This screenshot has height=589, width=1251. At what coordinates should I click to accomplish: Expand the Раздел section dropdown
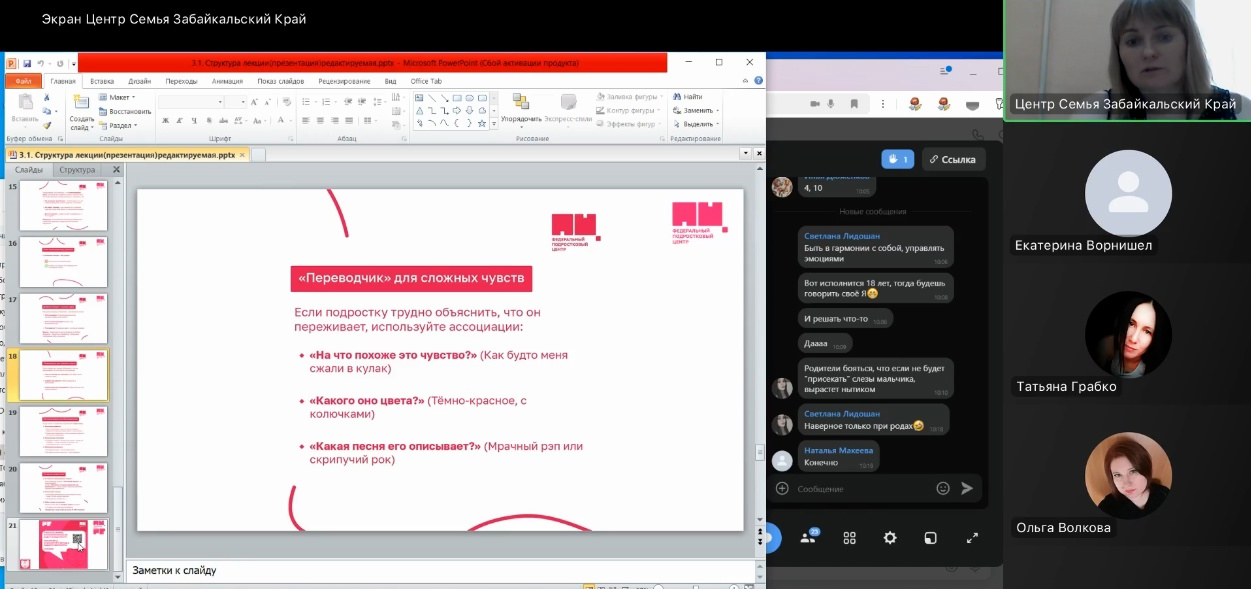(x=119, y=125)
